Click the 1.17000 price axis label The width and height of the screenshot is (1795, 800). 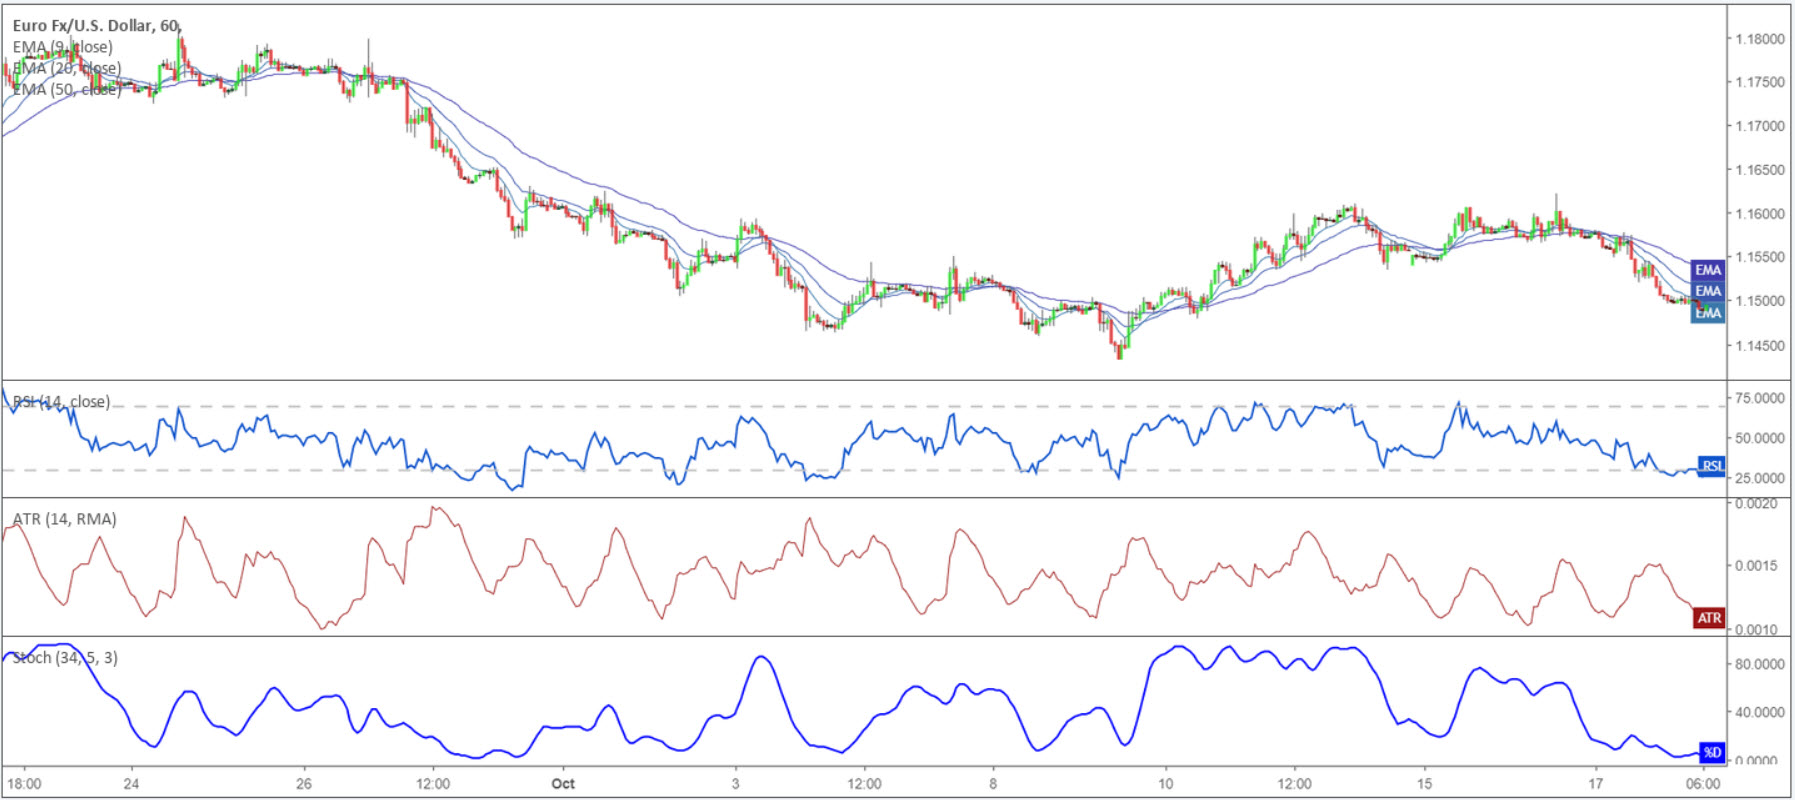point(1759,126)
